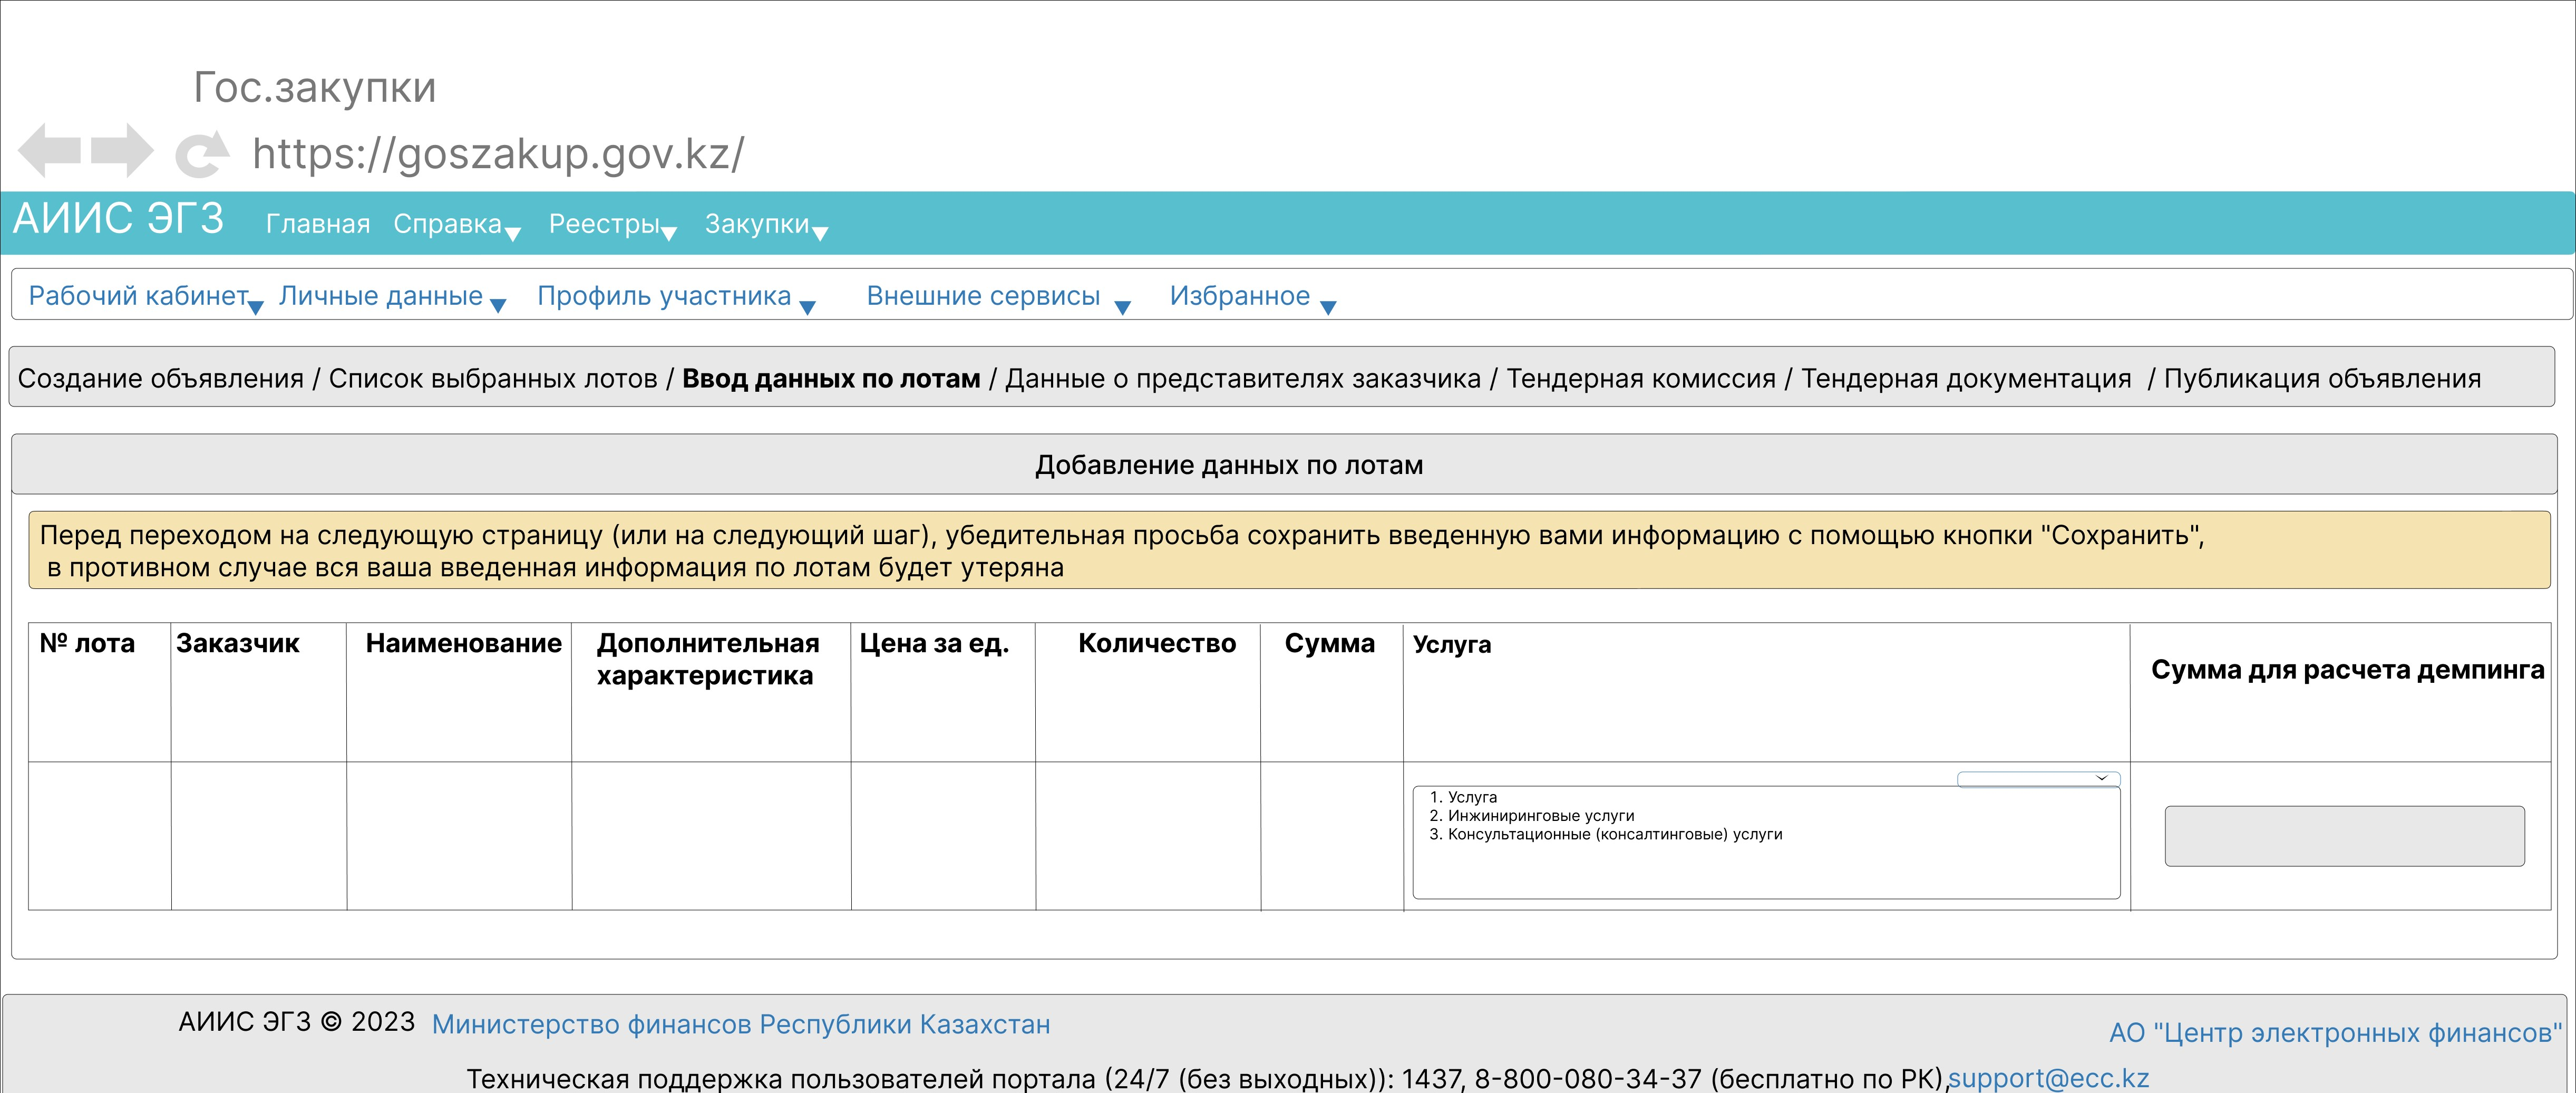Open the Справка menu

[447, 224]
